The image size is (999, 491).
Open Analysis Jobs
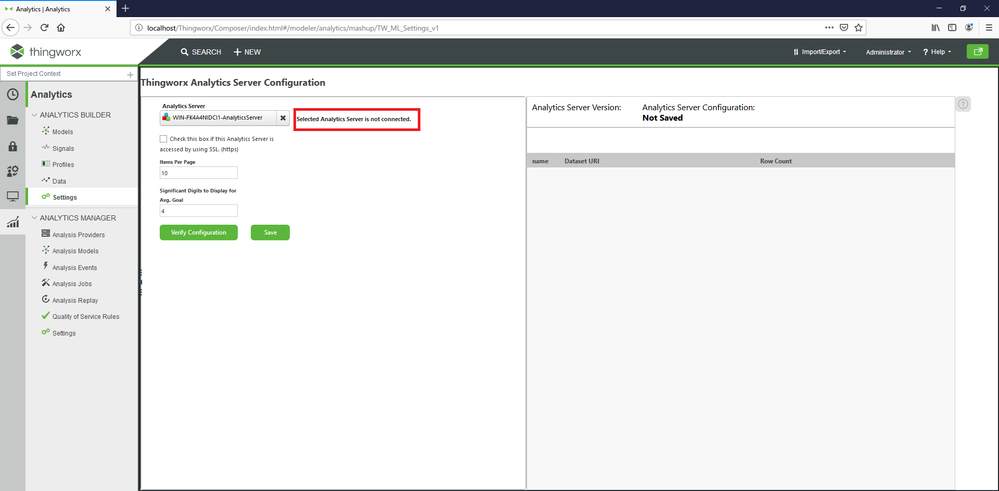click(x=72, y=283)
